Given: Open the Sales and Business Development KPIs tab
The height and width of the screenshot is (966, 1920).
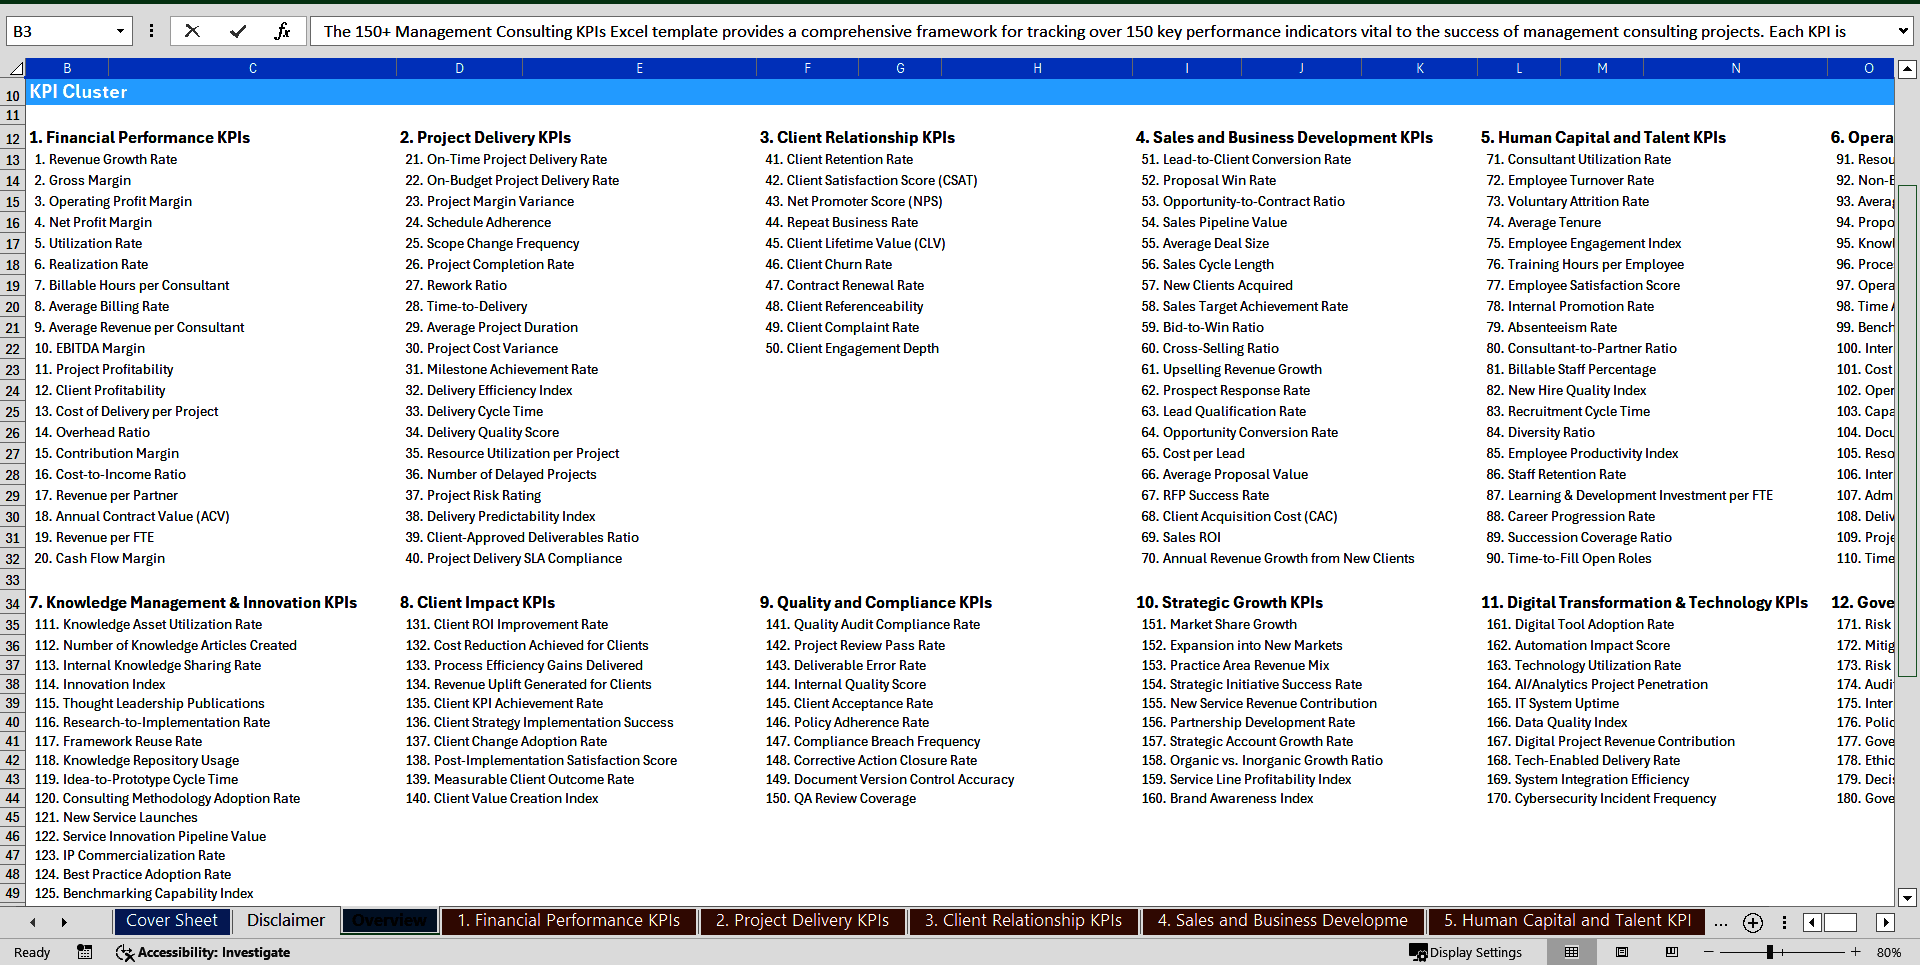Looking at the screenshot, I should click(1283, 921).
